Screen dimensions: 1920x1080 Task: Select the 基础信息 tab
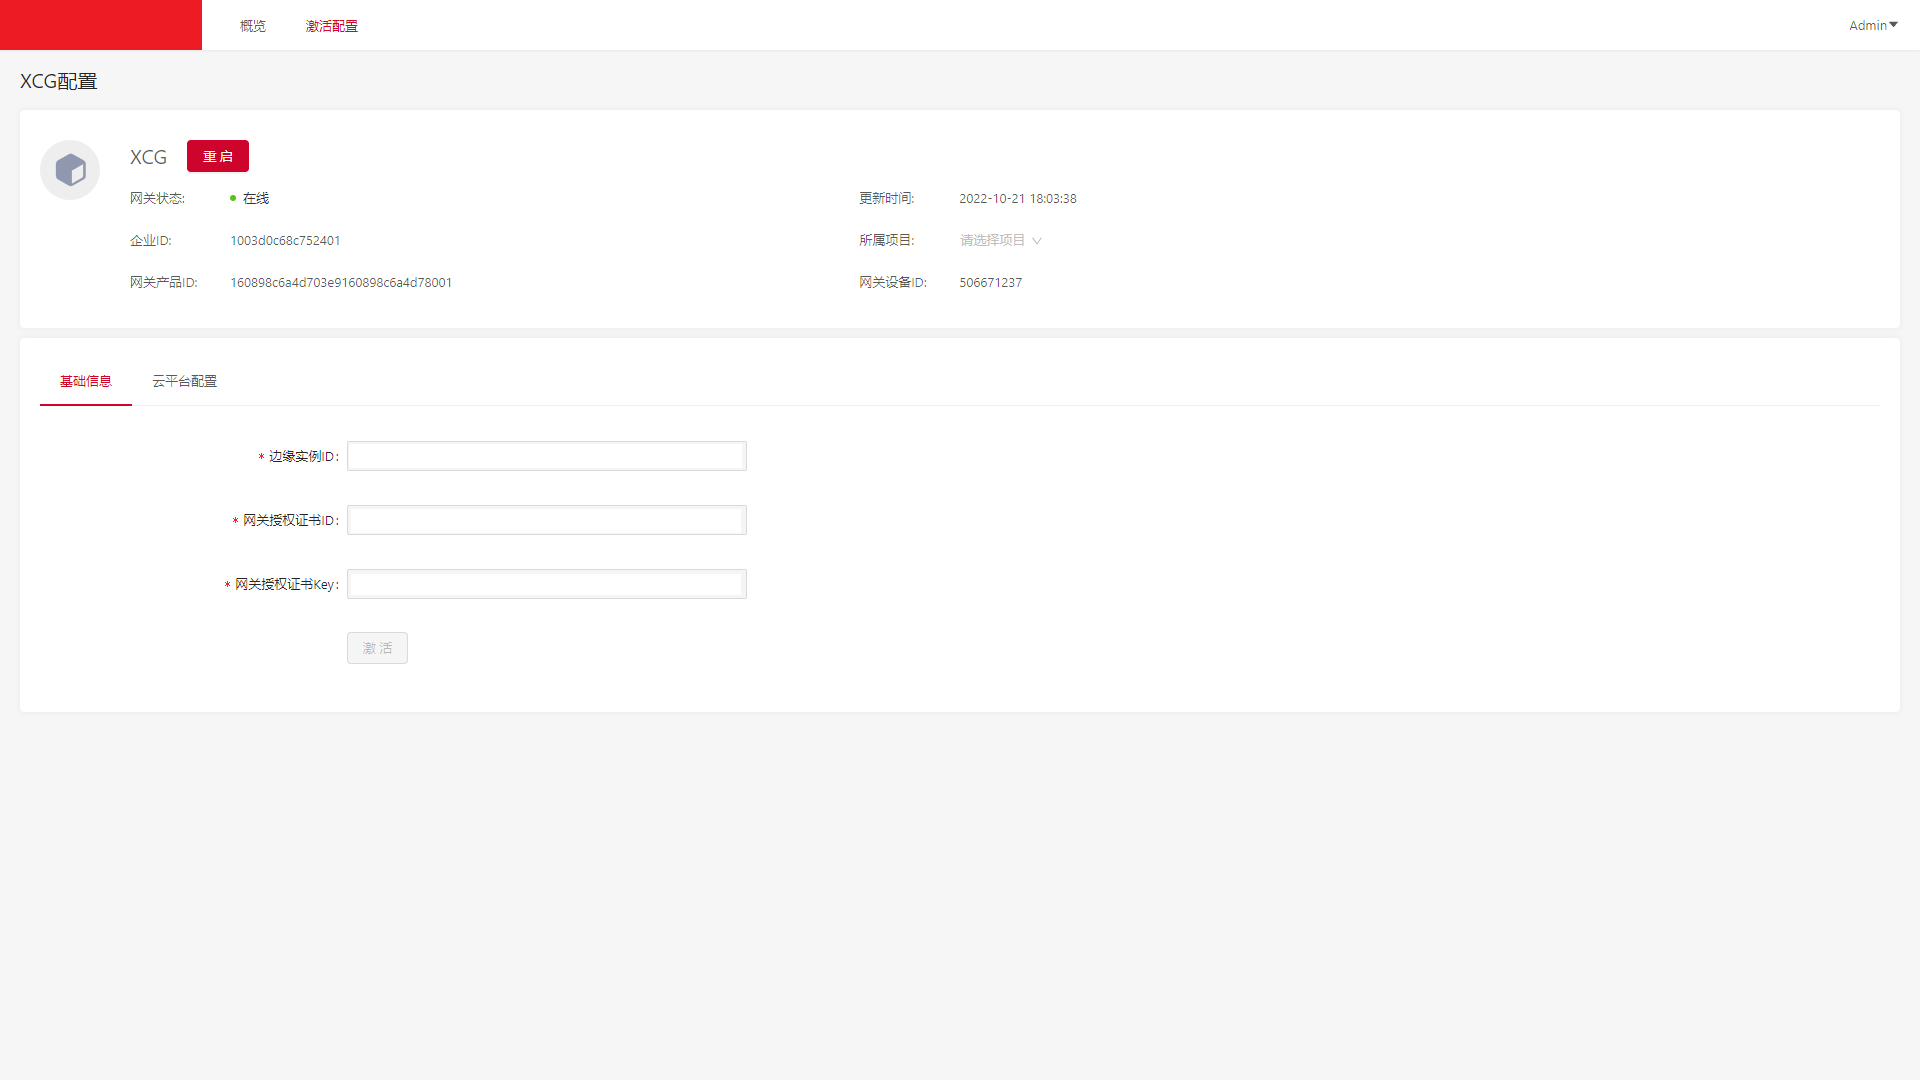click(x=86, y=381)
